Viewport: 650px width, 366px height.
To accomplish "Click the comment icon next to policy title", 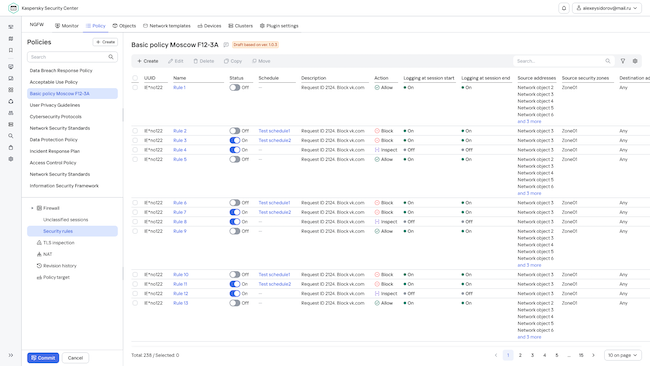I will point(226,45).
